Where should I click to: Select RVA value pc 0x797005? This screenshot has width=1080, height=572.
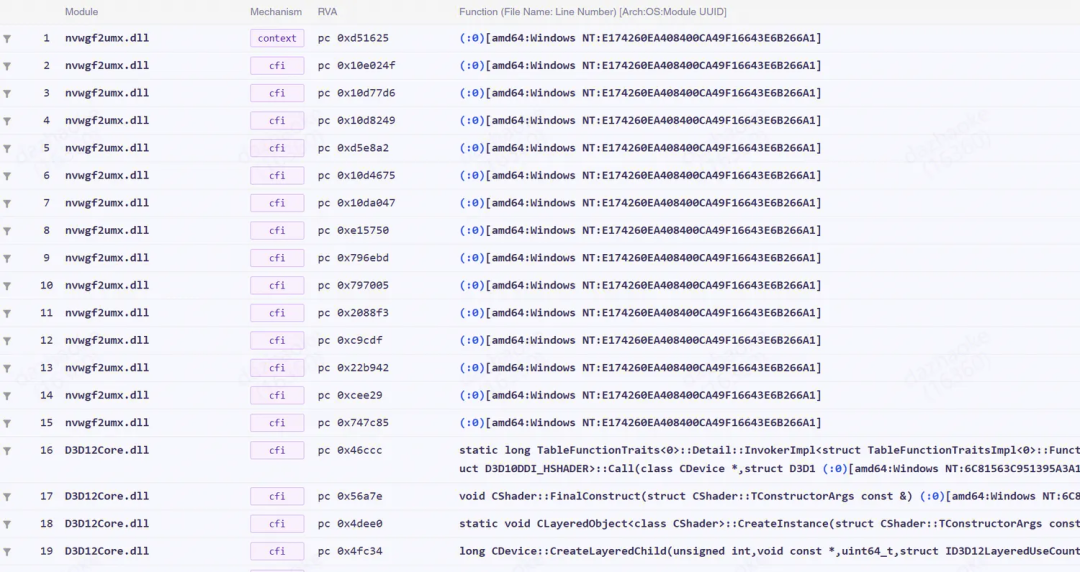coord(353,285)
